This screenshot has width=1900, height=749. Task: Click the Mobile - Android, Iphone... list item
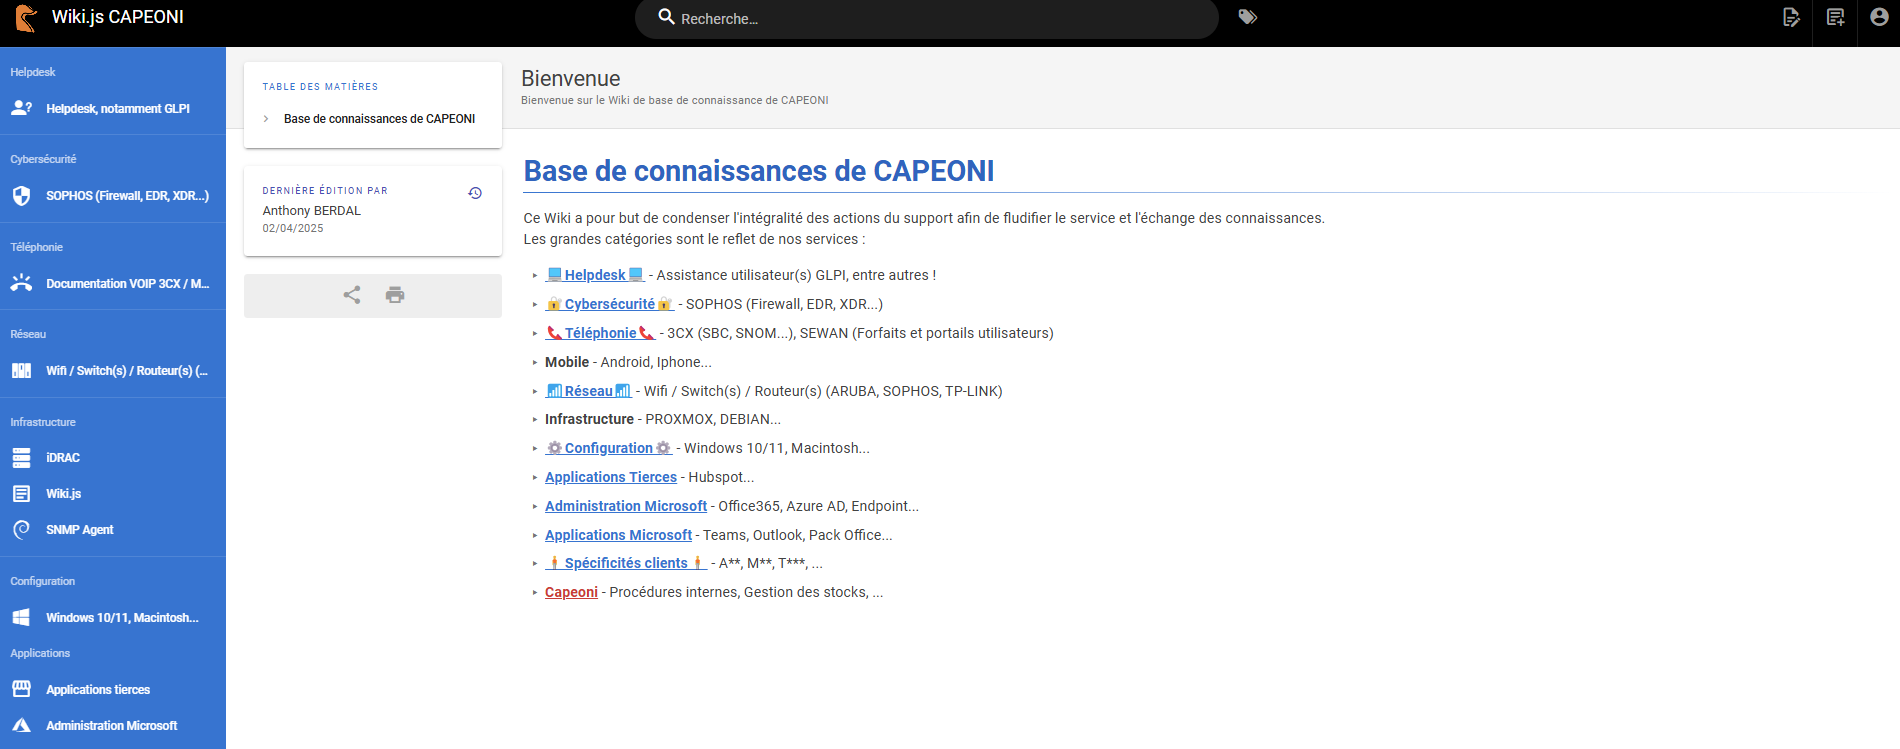[x=628, y=362]
